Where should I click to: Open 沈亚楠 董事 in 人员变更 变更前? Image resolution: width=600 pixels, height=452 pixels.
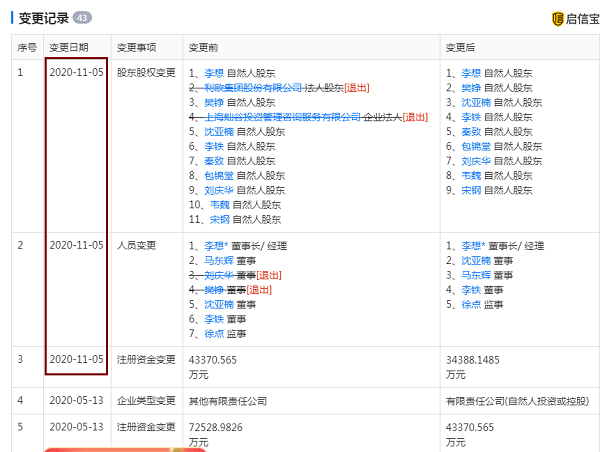tap(219, 304)
